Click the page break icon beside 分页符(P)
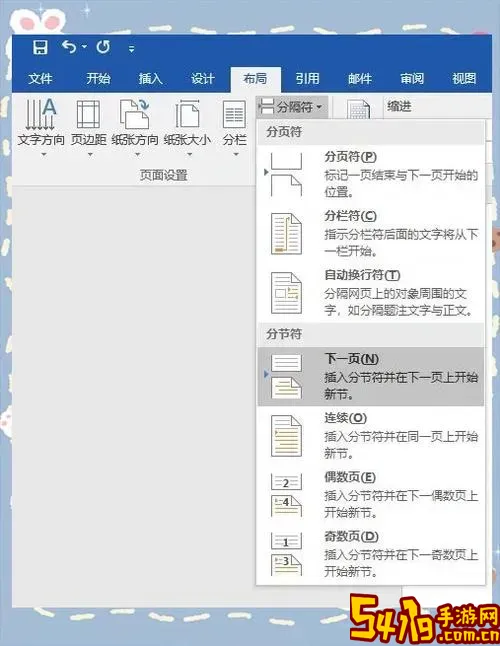The image size is (500, 646). click(x=286, y=174)
